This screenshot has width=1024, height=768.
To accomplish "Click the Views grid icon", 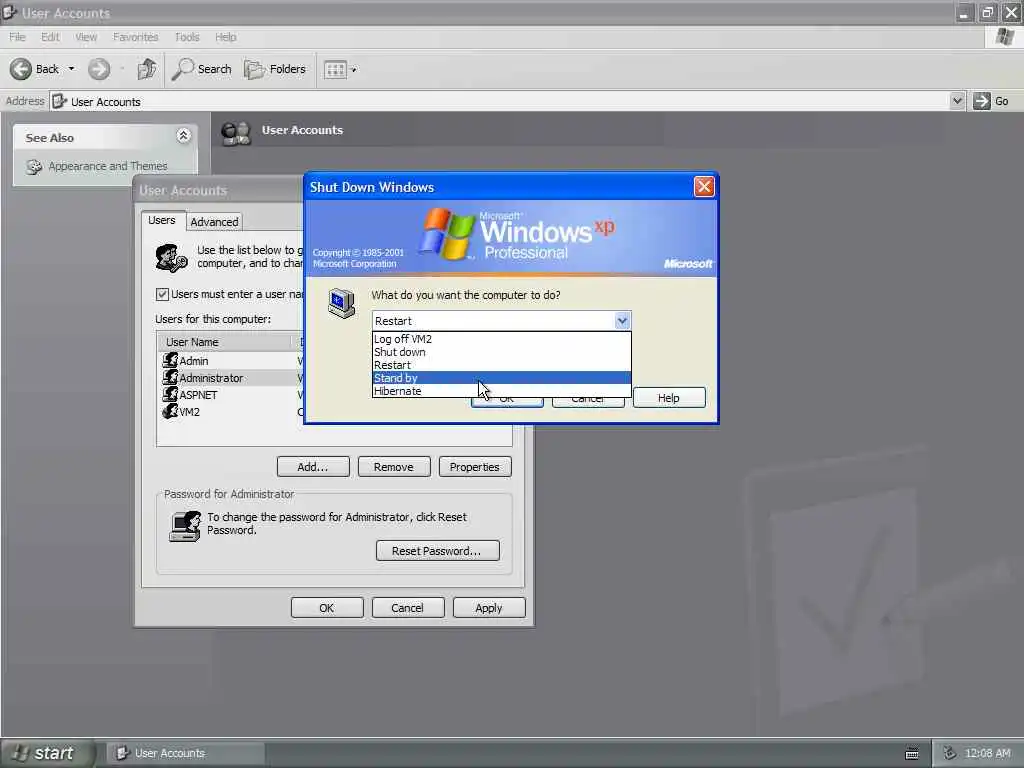I will pyautogui.click(x=335, y=70).
